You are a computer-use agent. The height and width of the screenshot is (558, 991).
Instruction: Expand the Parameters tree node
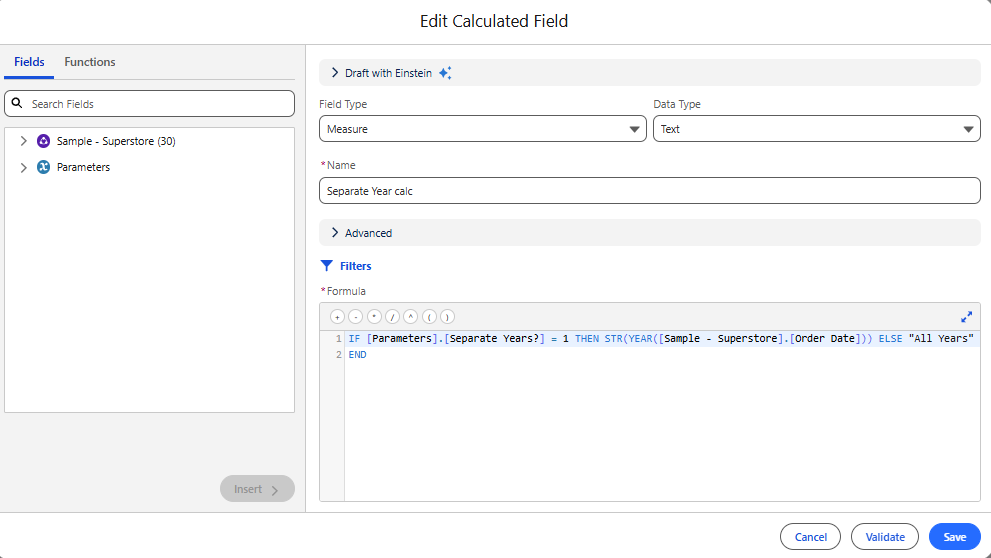point(23,167)
